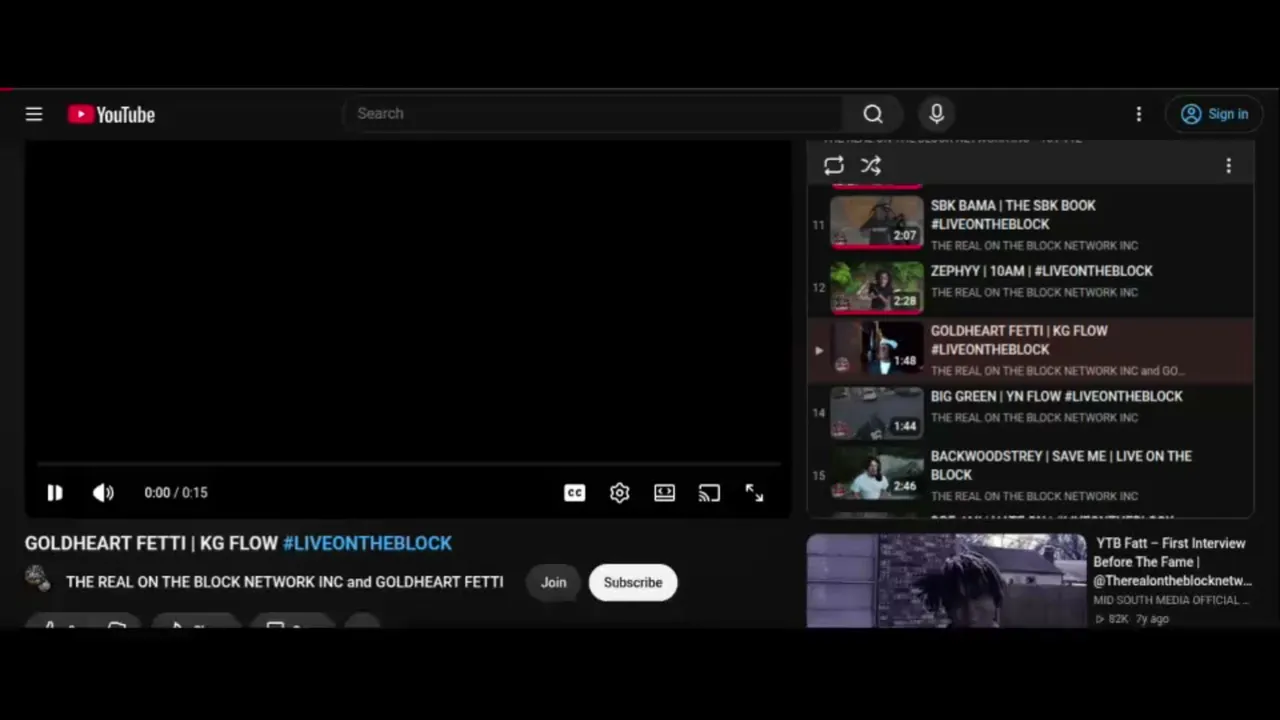Open the player settings gear
The image size is (1280, 720).
619,492
